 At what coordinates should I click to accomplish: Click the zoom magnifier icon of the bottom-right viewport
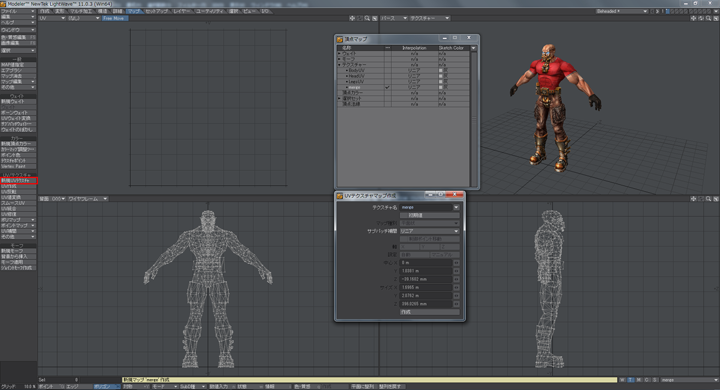tap(709, 199)
